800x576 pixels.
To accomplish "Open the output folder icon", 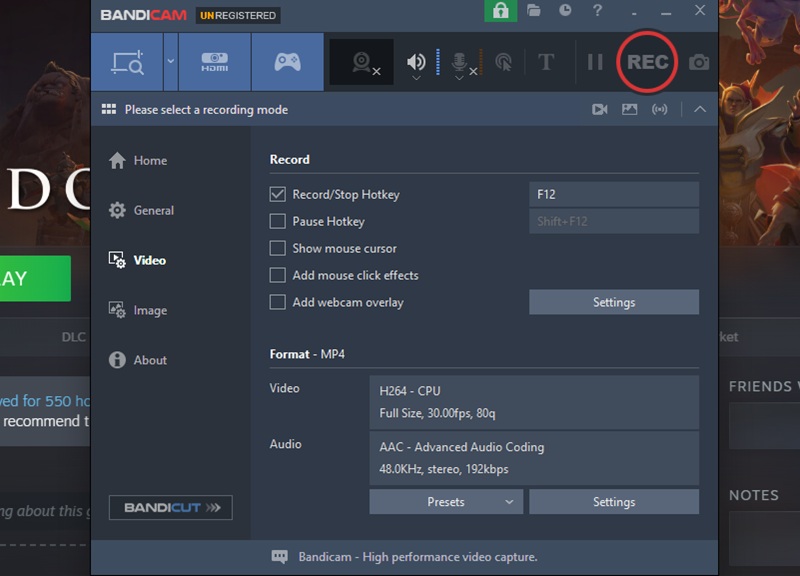I will click(x=534, y=10).
